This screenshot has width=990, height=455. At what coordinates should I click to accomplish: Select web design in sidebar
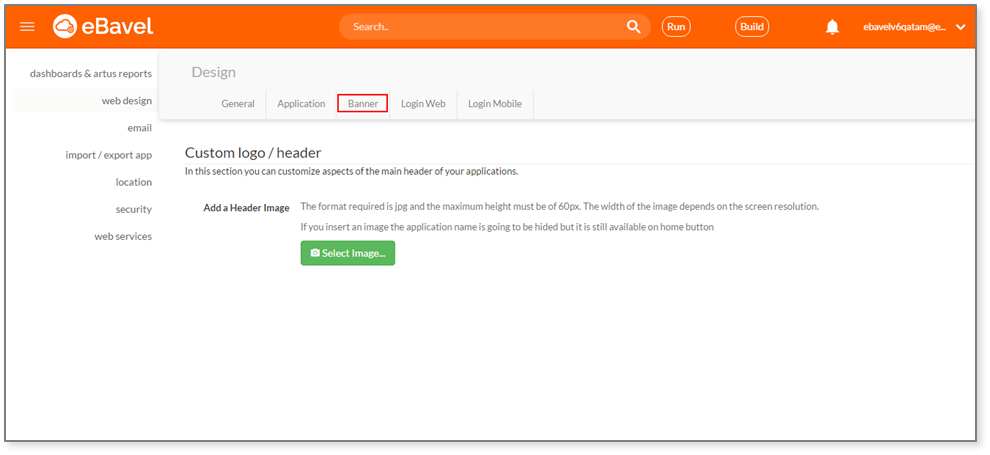coord(126,101)
